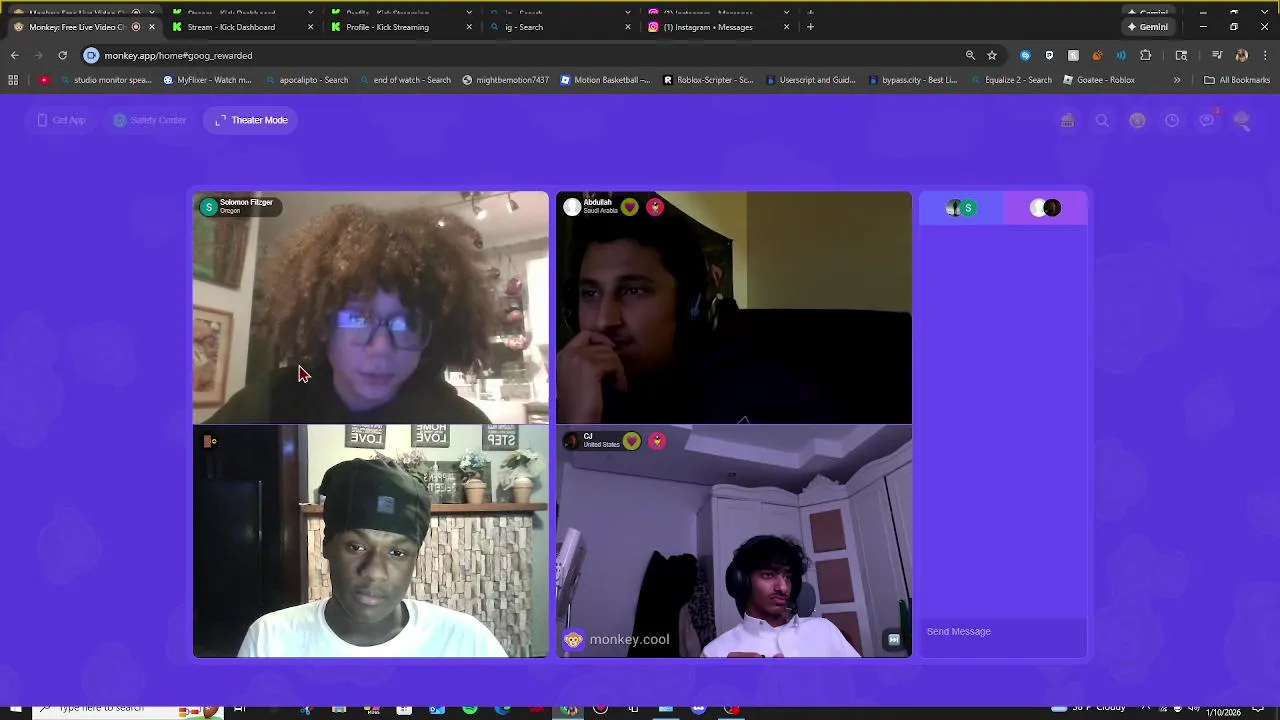The height and width of the screenshot is (720, 1280).
Task: Close the Monkey Free Live Video tab
Action: [151, 27]
